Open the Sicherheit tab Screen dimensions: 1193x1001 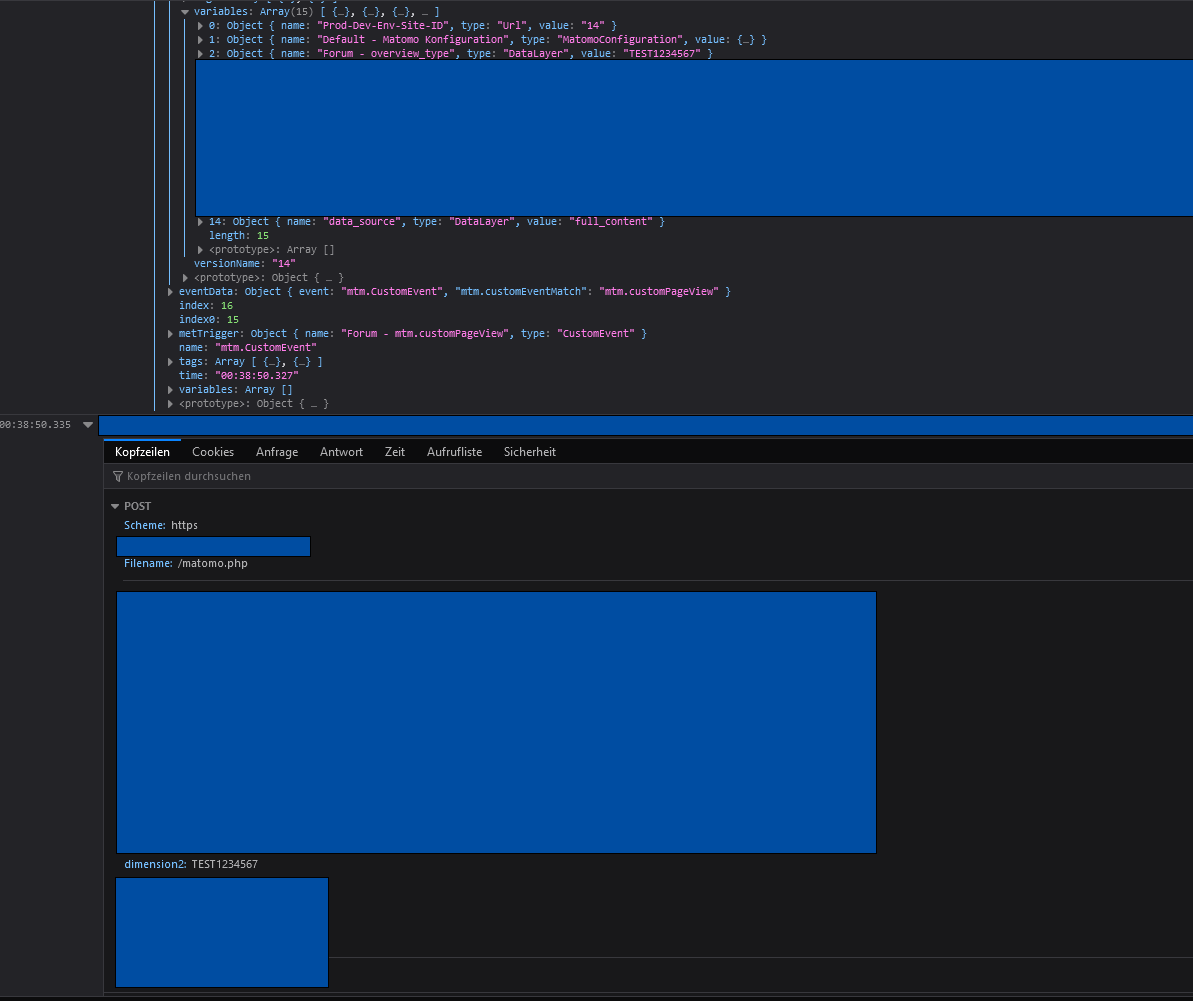(x=529, y=451)
